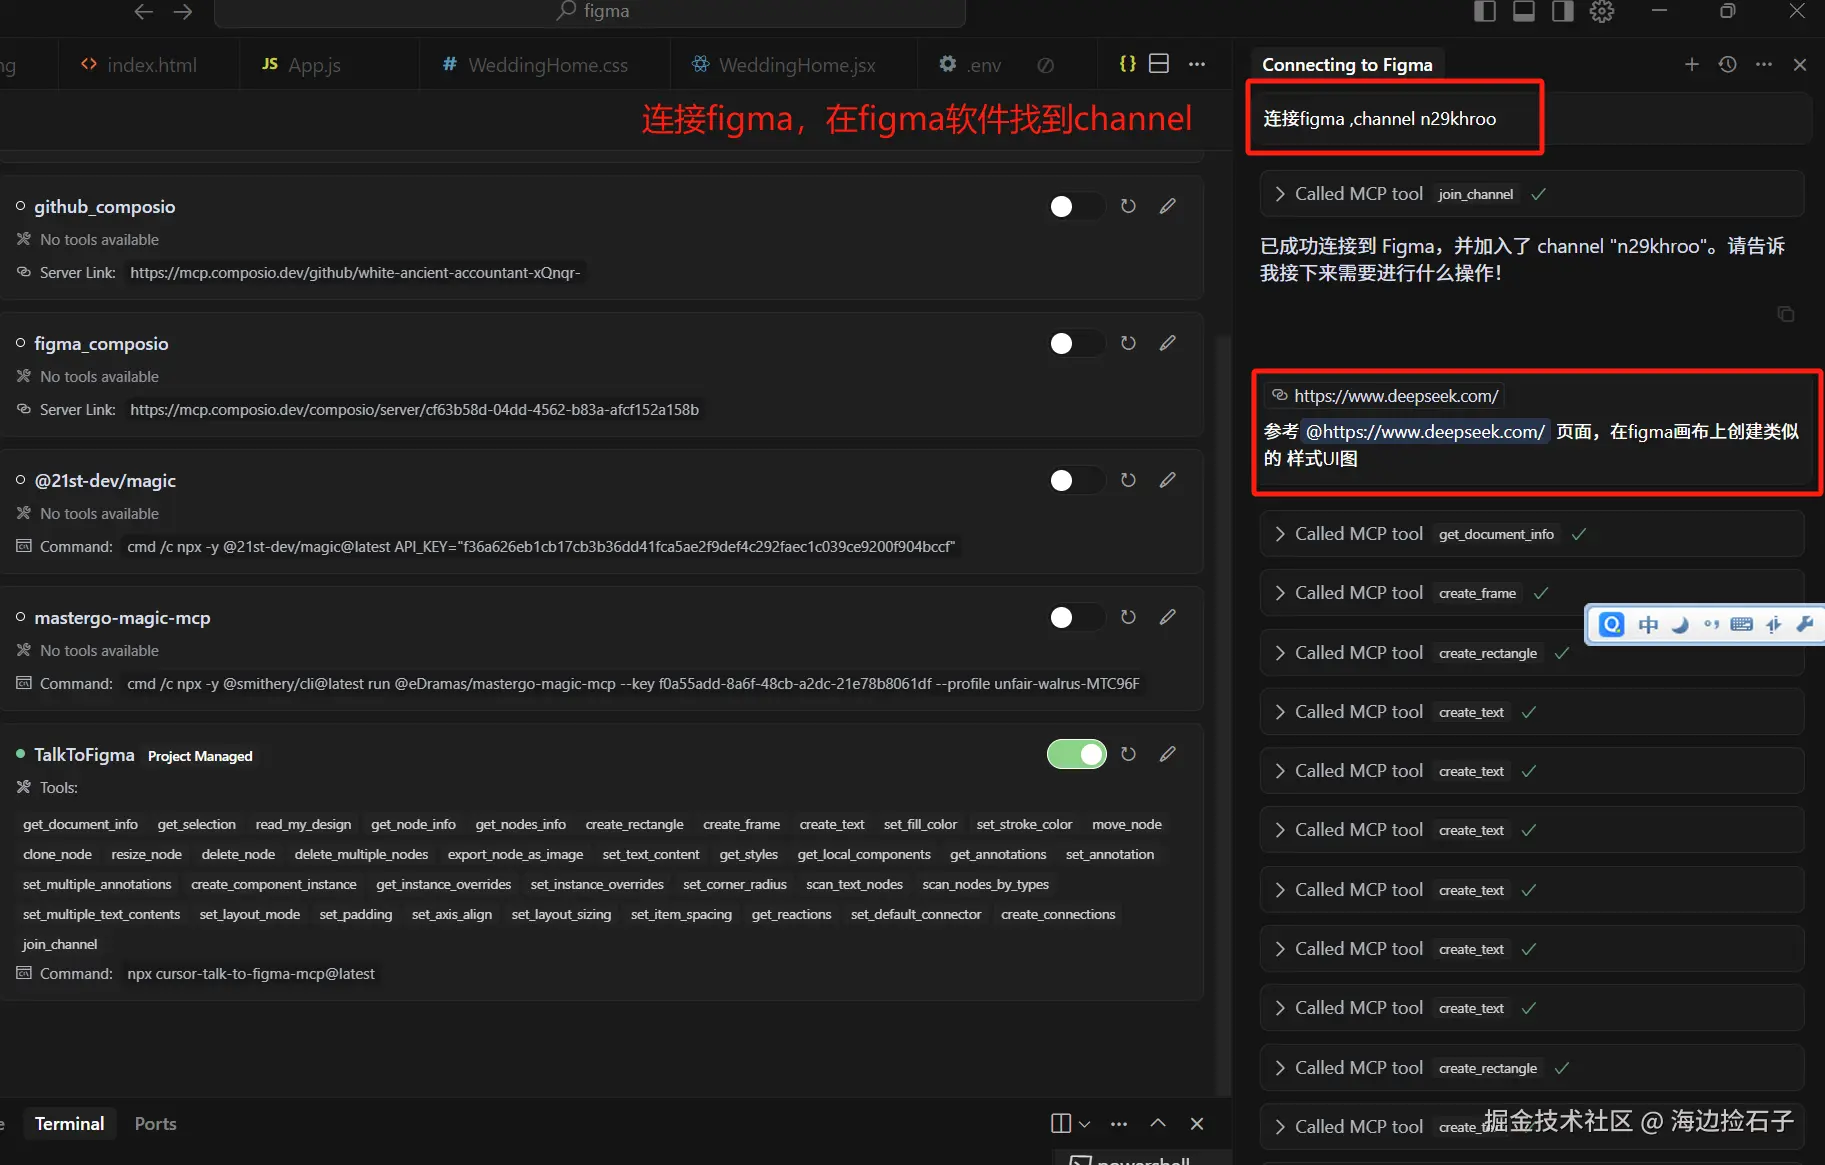This screenshot has width=1825, height=1165.
Task: Open settings gear in title bar
Action: click(1602, 11)
